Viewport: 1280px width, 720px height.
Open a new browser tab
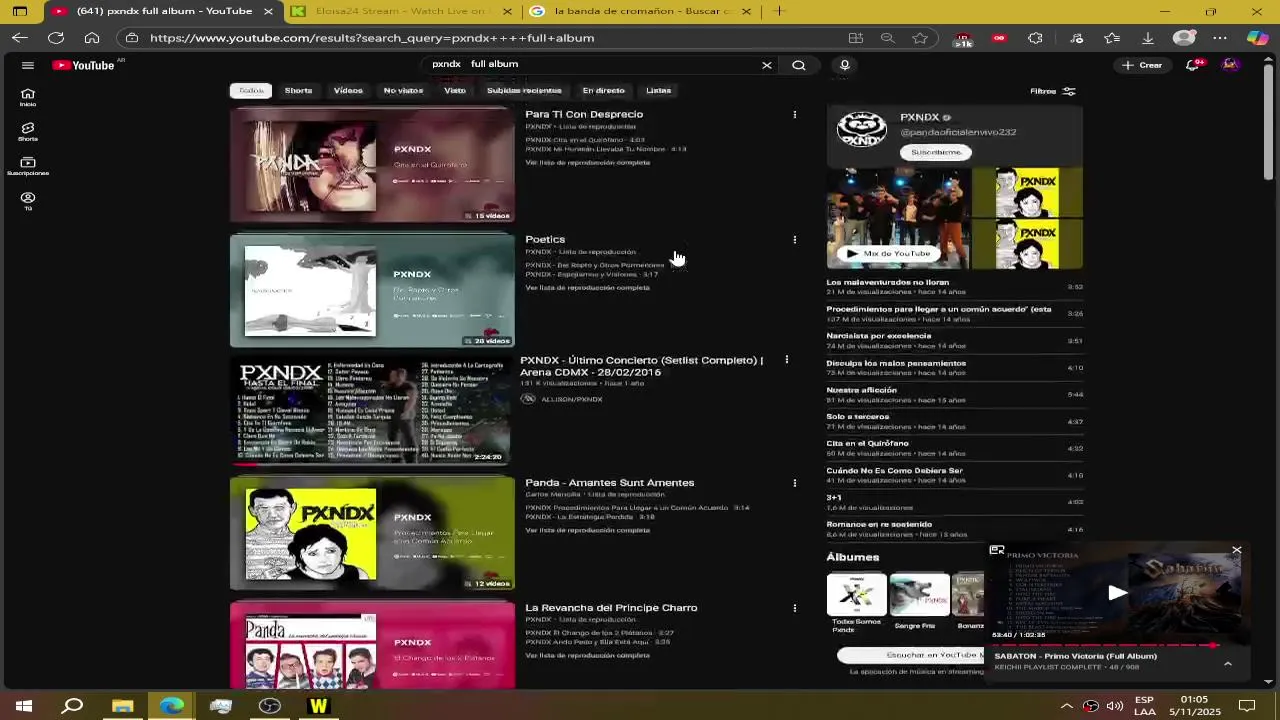coord(779,11)
